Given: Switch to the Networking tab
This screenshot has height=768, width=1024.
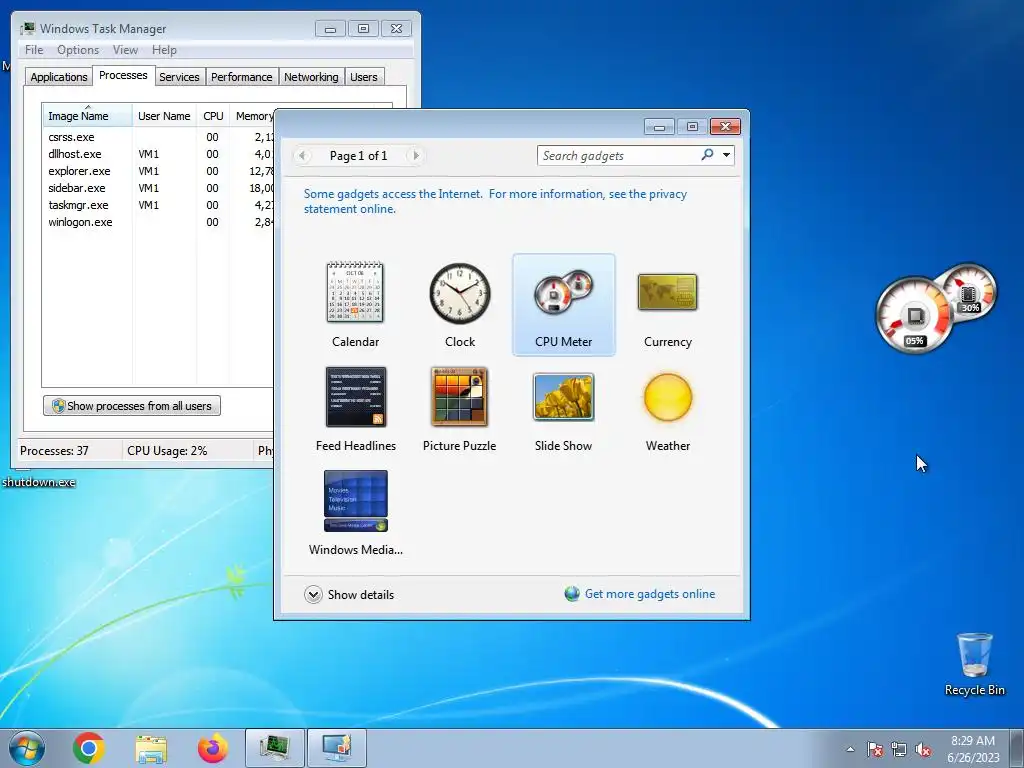Looking at the screenshot, I should click(311, 77).
